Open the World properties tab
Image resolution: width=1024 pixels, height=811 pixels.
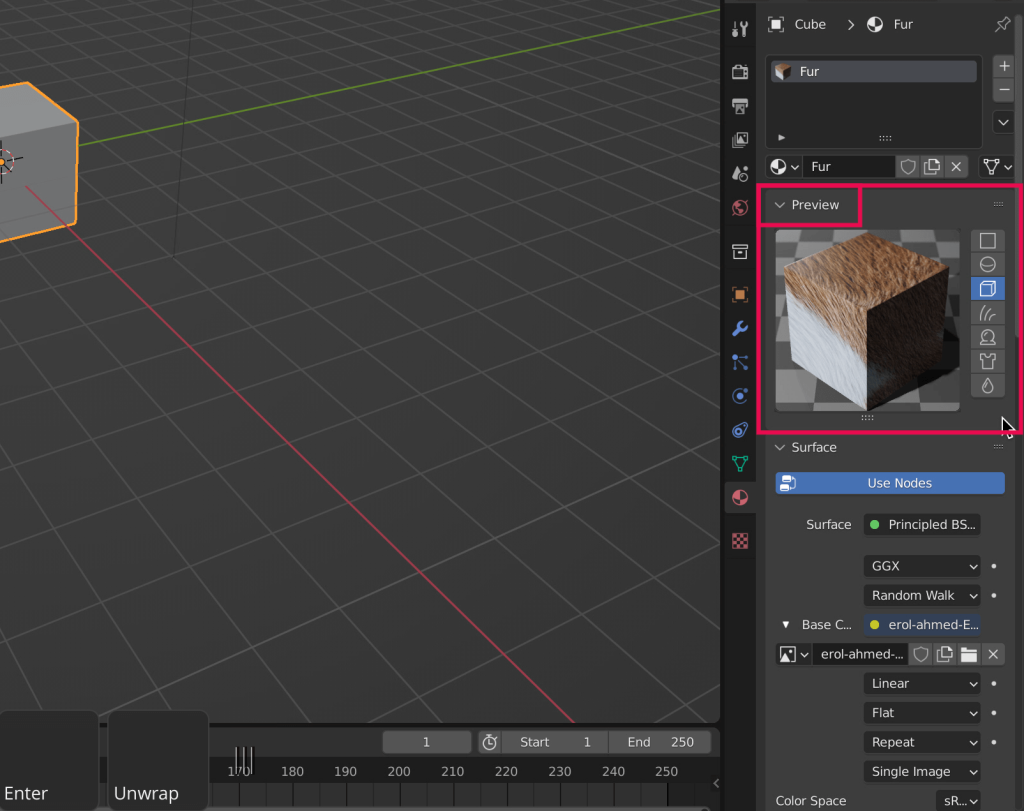(x=740, y=208)
